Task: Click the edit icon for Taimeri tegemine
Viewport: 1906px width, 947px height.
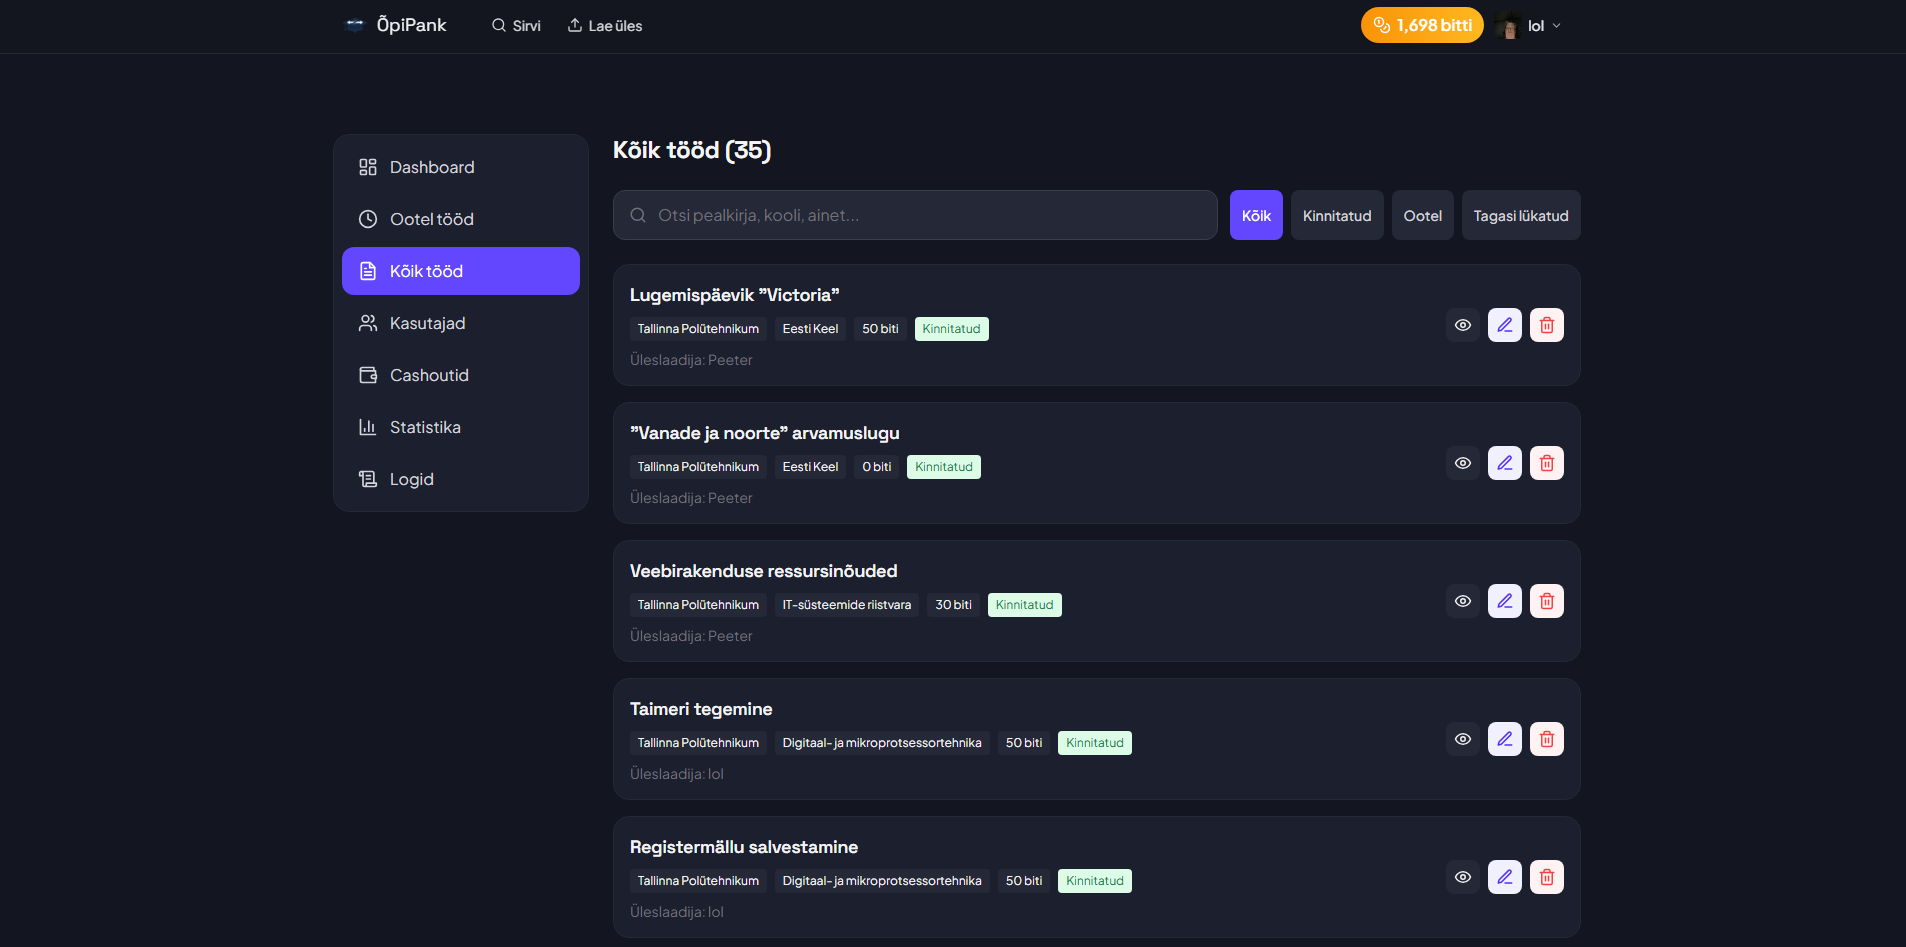Action: pos(1504,739)
